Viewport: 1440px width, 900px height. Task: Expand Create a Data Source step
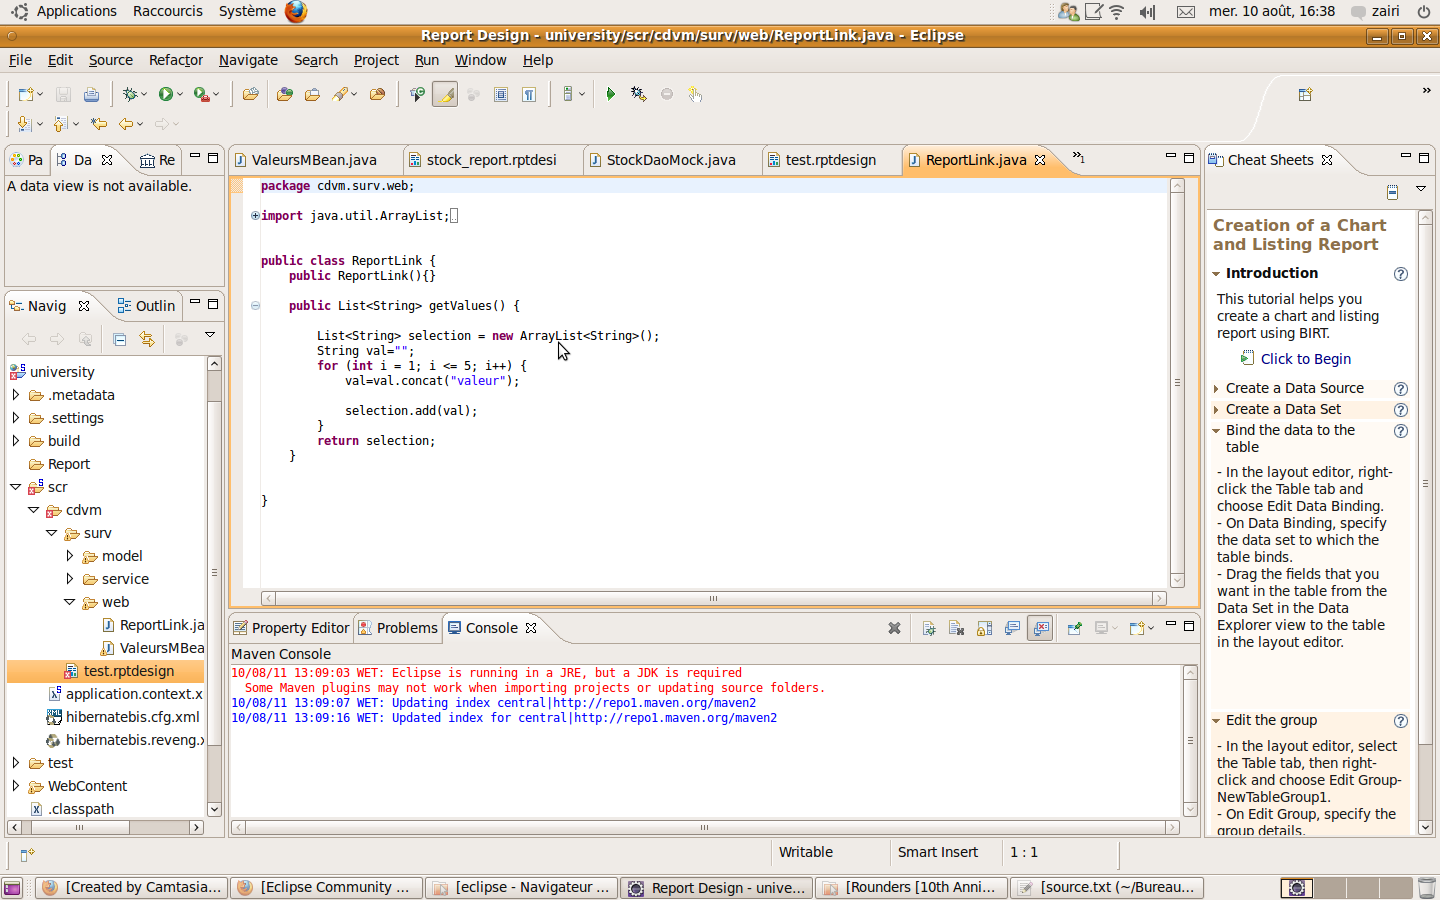point(1294,388)
